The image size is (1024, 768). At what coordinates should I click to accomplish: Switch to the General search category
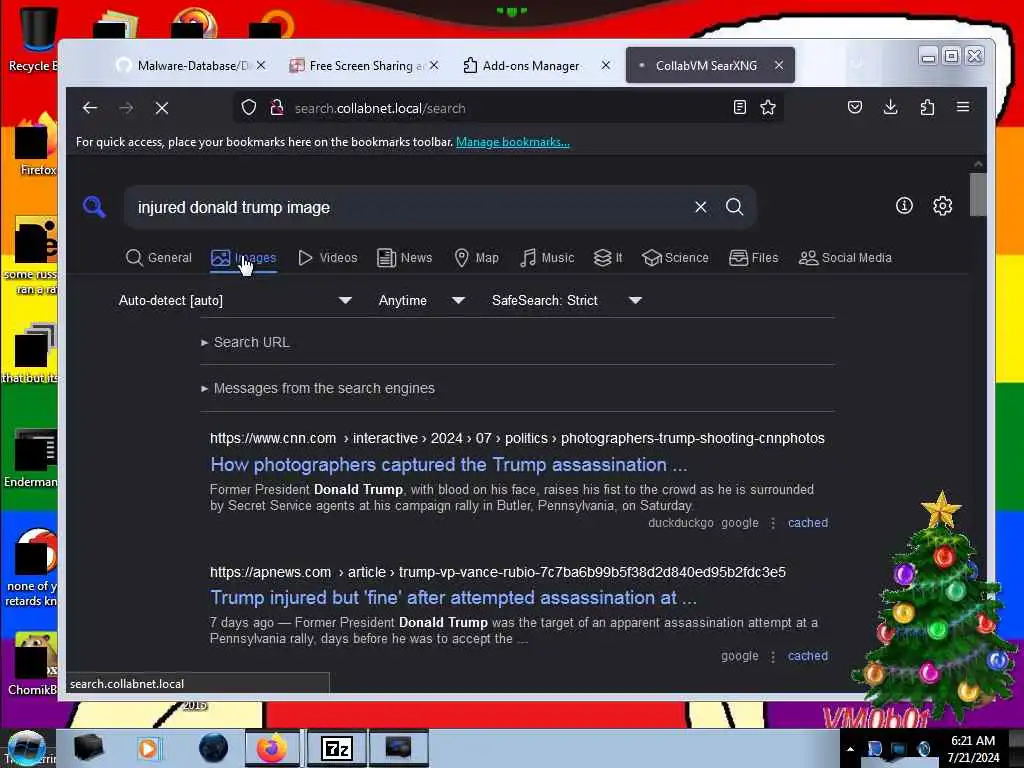(159, 258)
